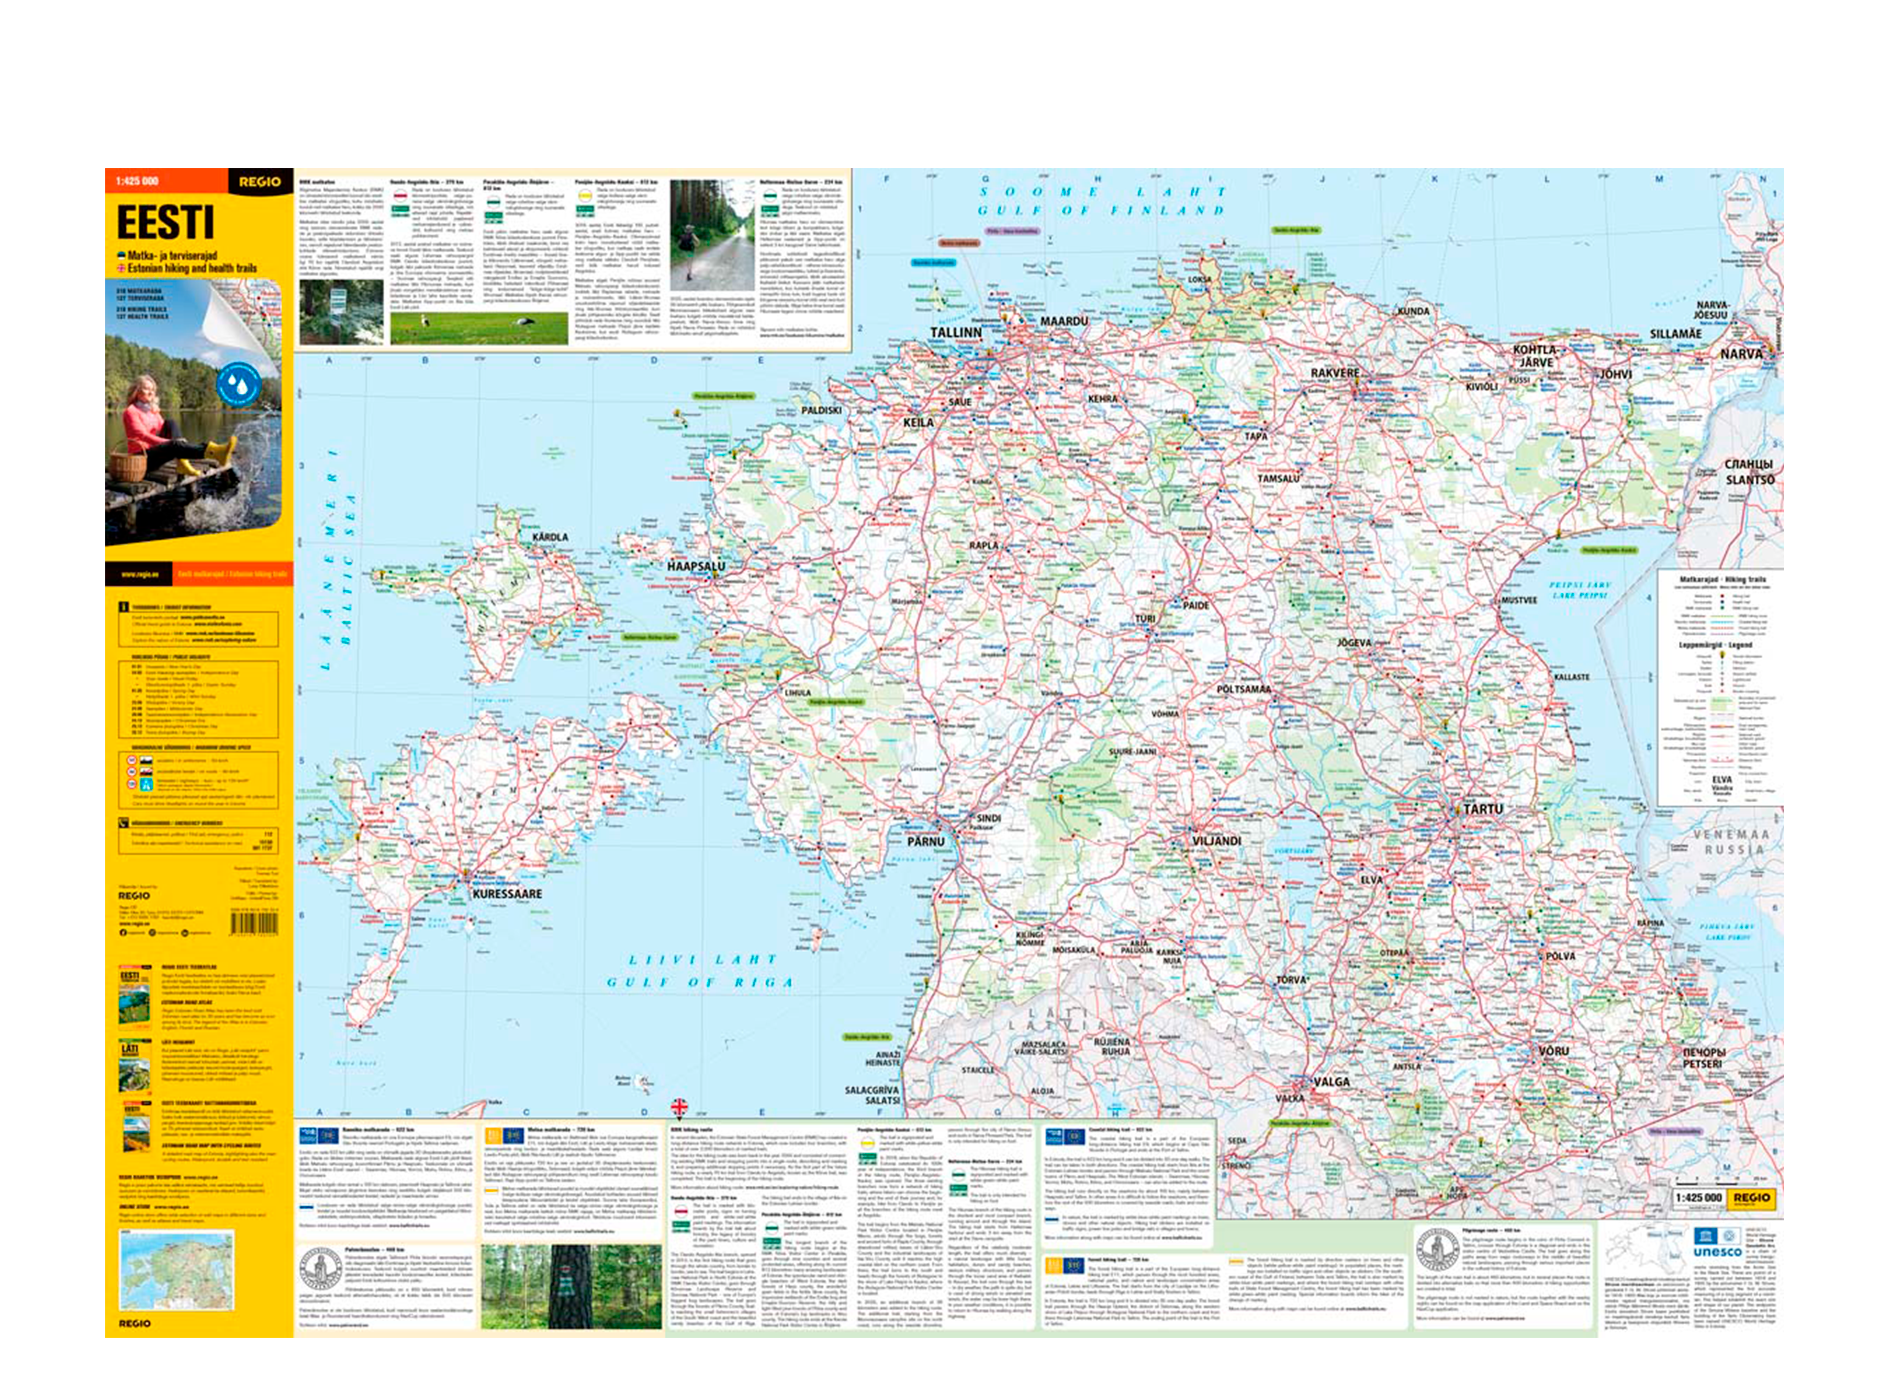
Task: Click the PALDISKI label
Action: 821,410
